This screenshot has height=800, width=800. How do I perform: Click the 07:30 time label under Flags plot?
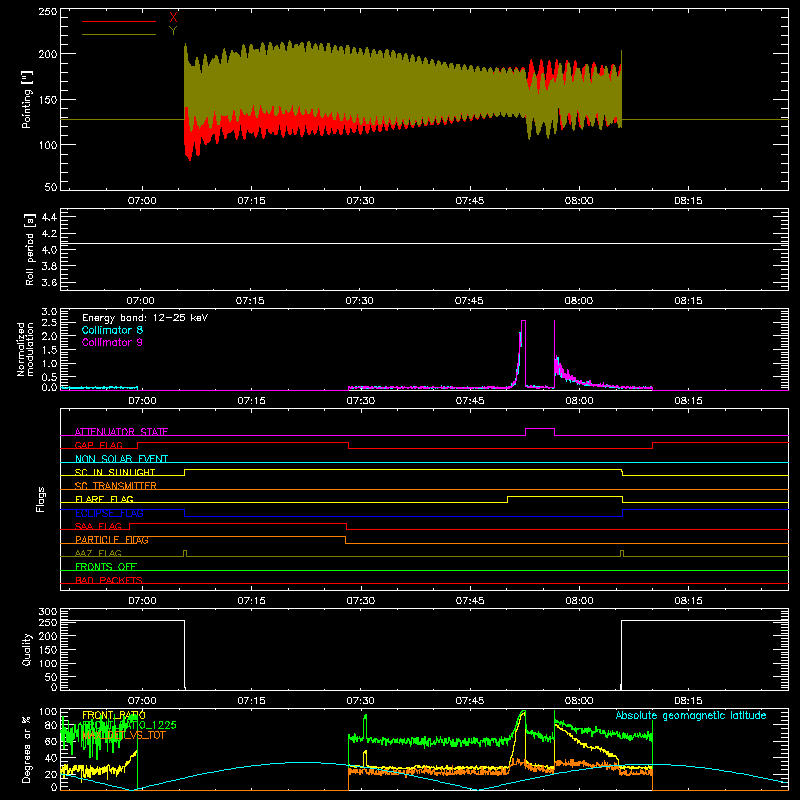coord(360,601)
